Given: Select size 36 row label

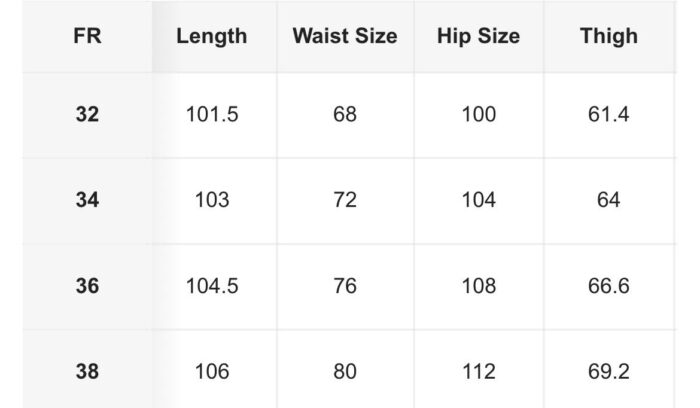Looking at the screenshot, I should coord(88,286).
